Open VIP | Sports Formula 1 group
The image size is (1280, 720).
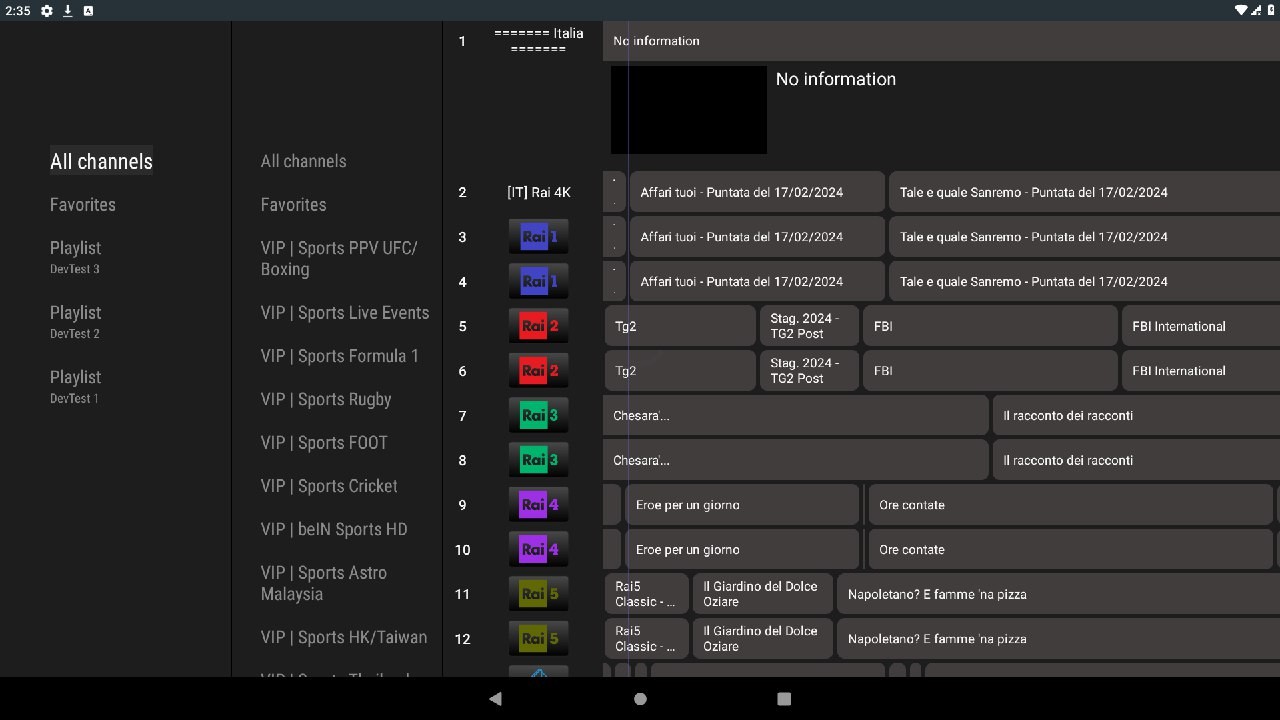pos(340,356)
